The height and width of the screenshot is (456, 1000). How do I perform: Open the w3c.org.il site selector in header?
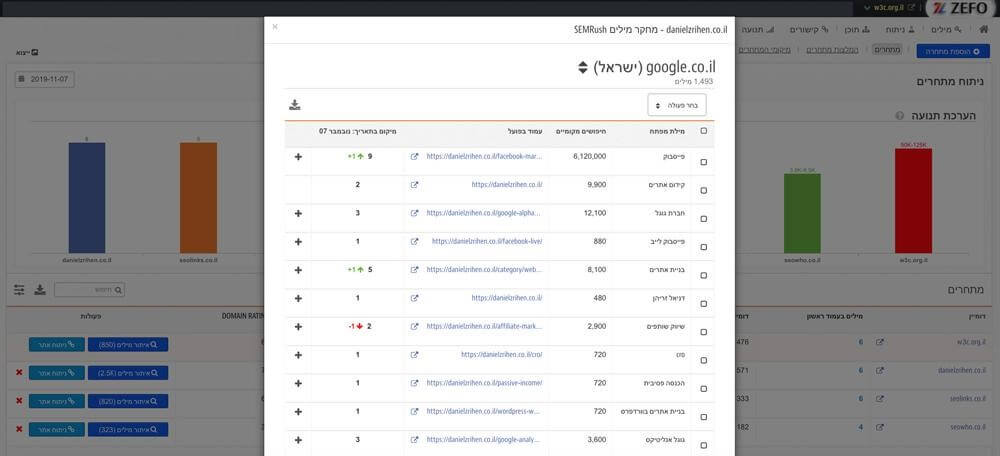tap(888, 8)
